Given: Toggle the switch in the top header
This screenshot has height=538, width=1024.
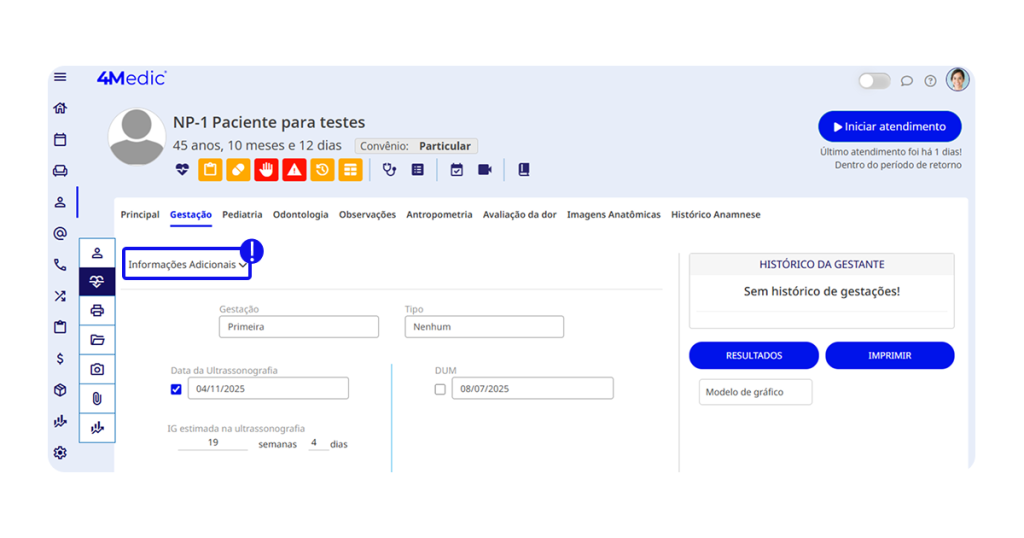Looking at the screenshot, I should pyautogui.click(x=874, y=81).
